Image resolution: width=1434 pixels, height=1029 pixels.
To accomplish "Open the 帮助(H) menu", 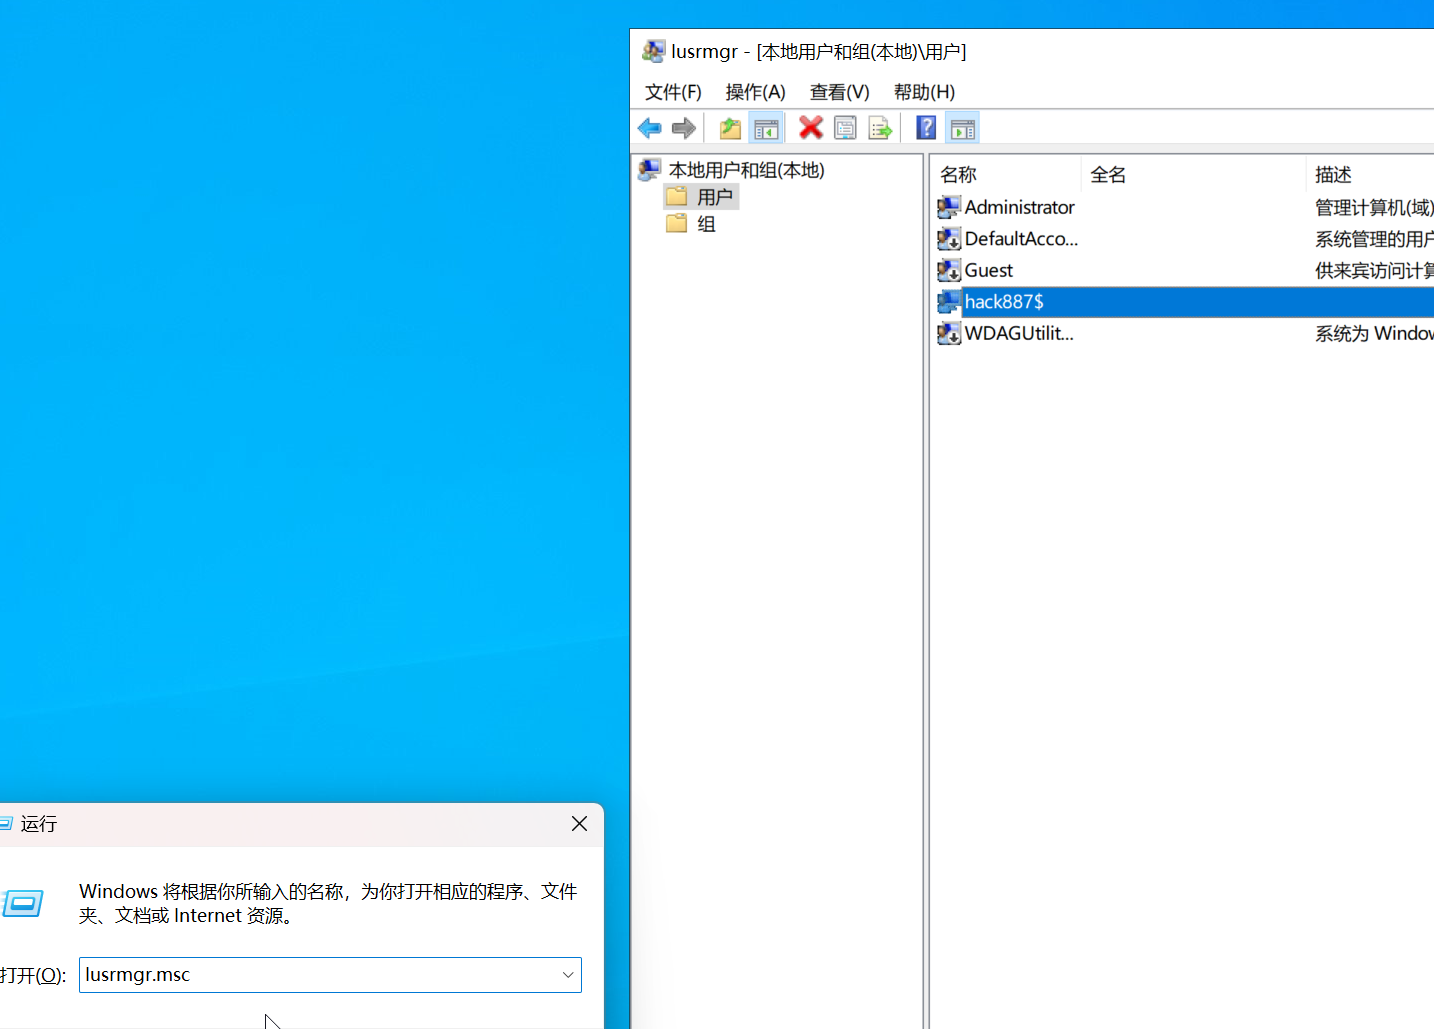I will pos(924,92).
